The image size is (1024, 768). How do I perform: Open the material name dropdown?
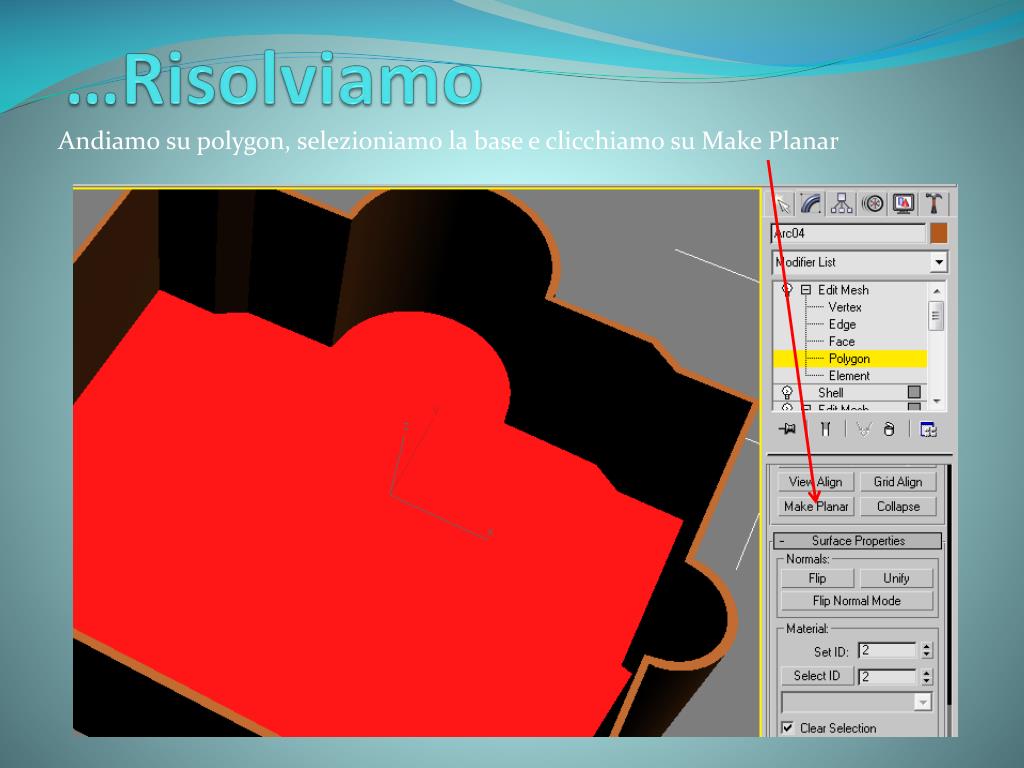[x=923, y=702]
